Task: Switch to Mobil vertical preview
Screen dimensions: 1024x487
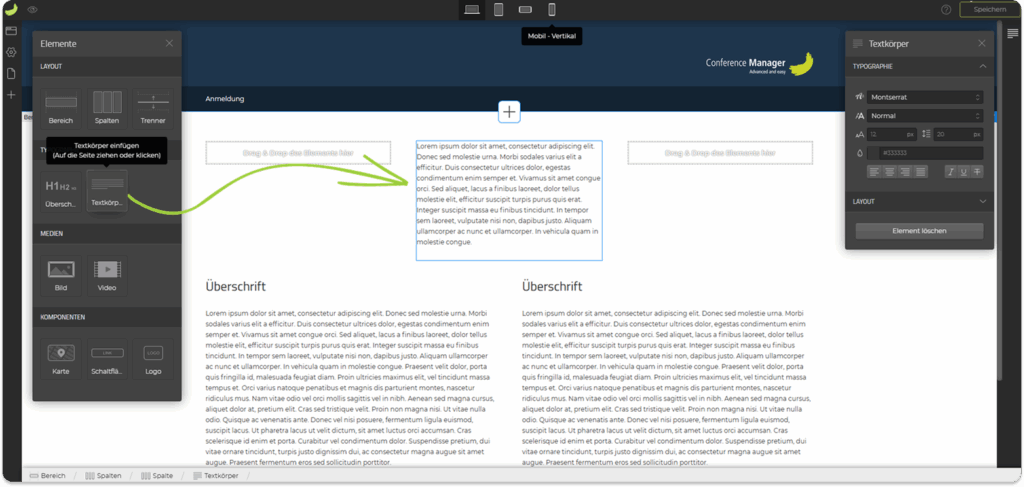Action: [x=552, y=10]
